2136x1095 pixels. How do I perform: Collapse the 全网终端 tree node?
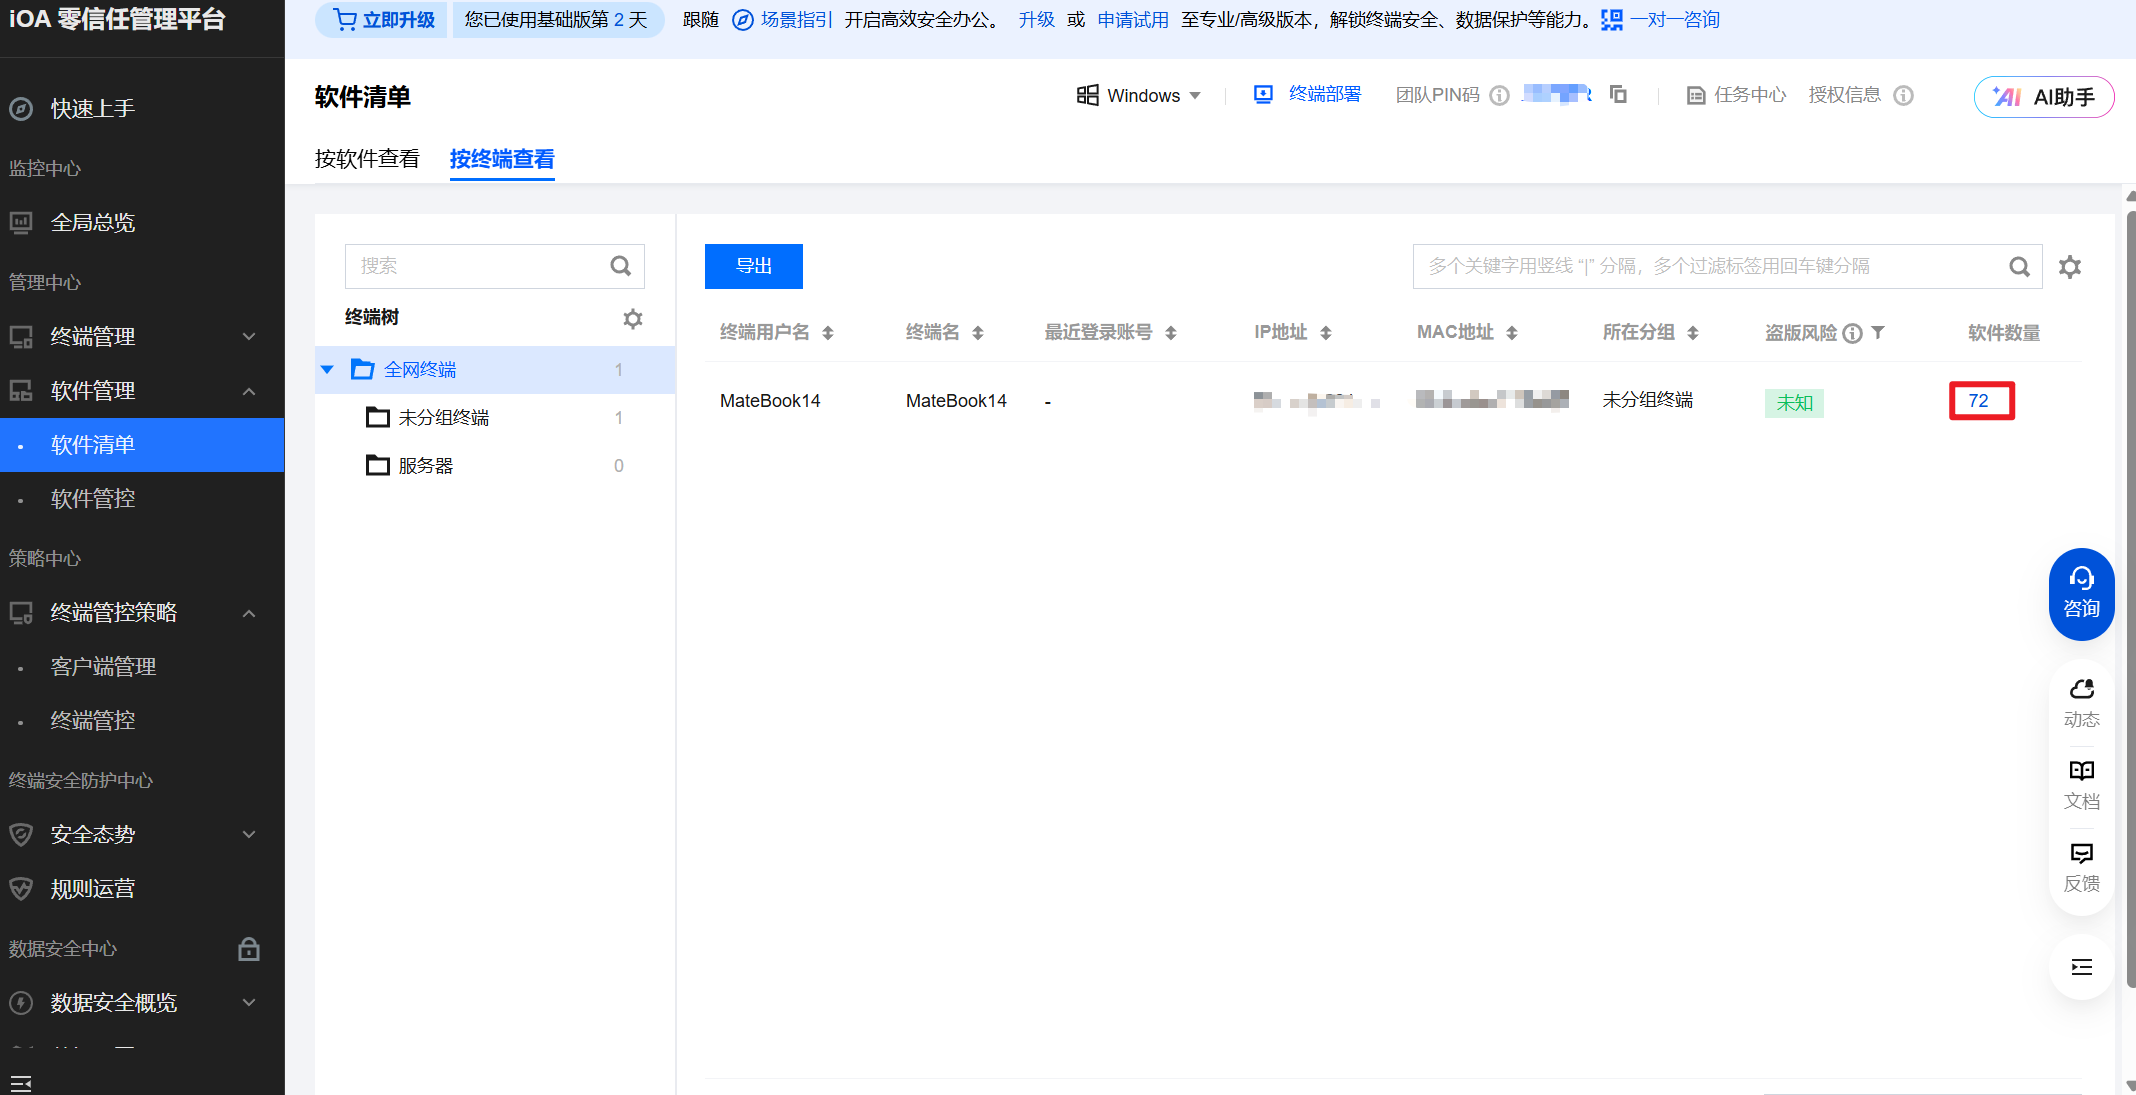pyautogui.click(x=327, y=370)
